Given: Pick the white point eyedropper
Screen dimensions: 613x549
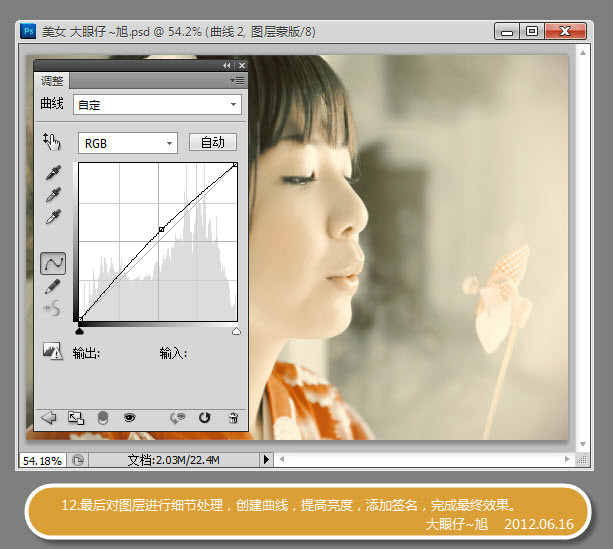Looking at the screenshot, I should [53, 217].
